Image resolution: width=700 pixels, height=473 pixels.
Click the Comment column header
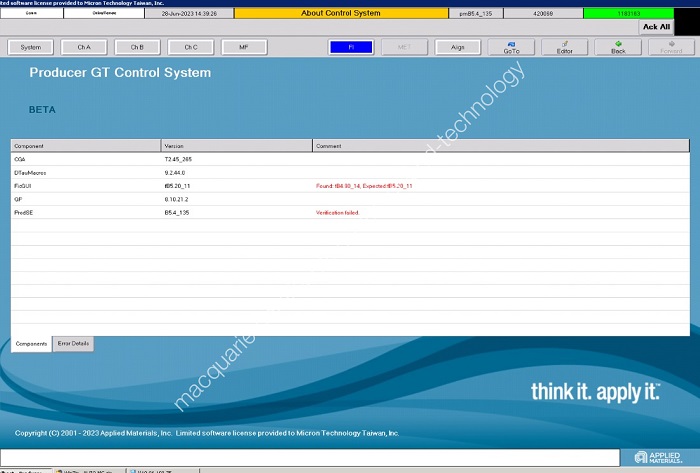pyautogui.click(x=500, y=146)
